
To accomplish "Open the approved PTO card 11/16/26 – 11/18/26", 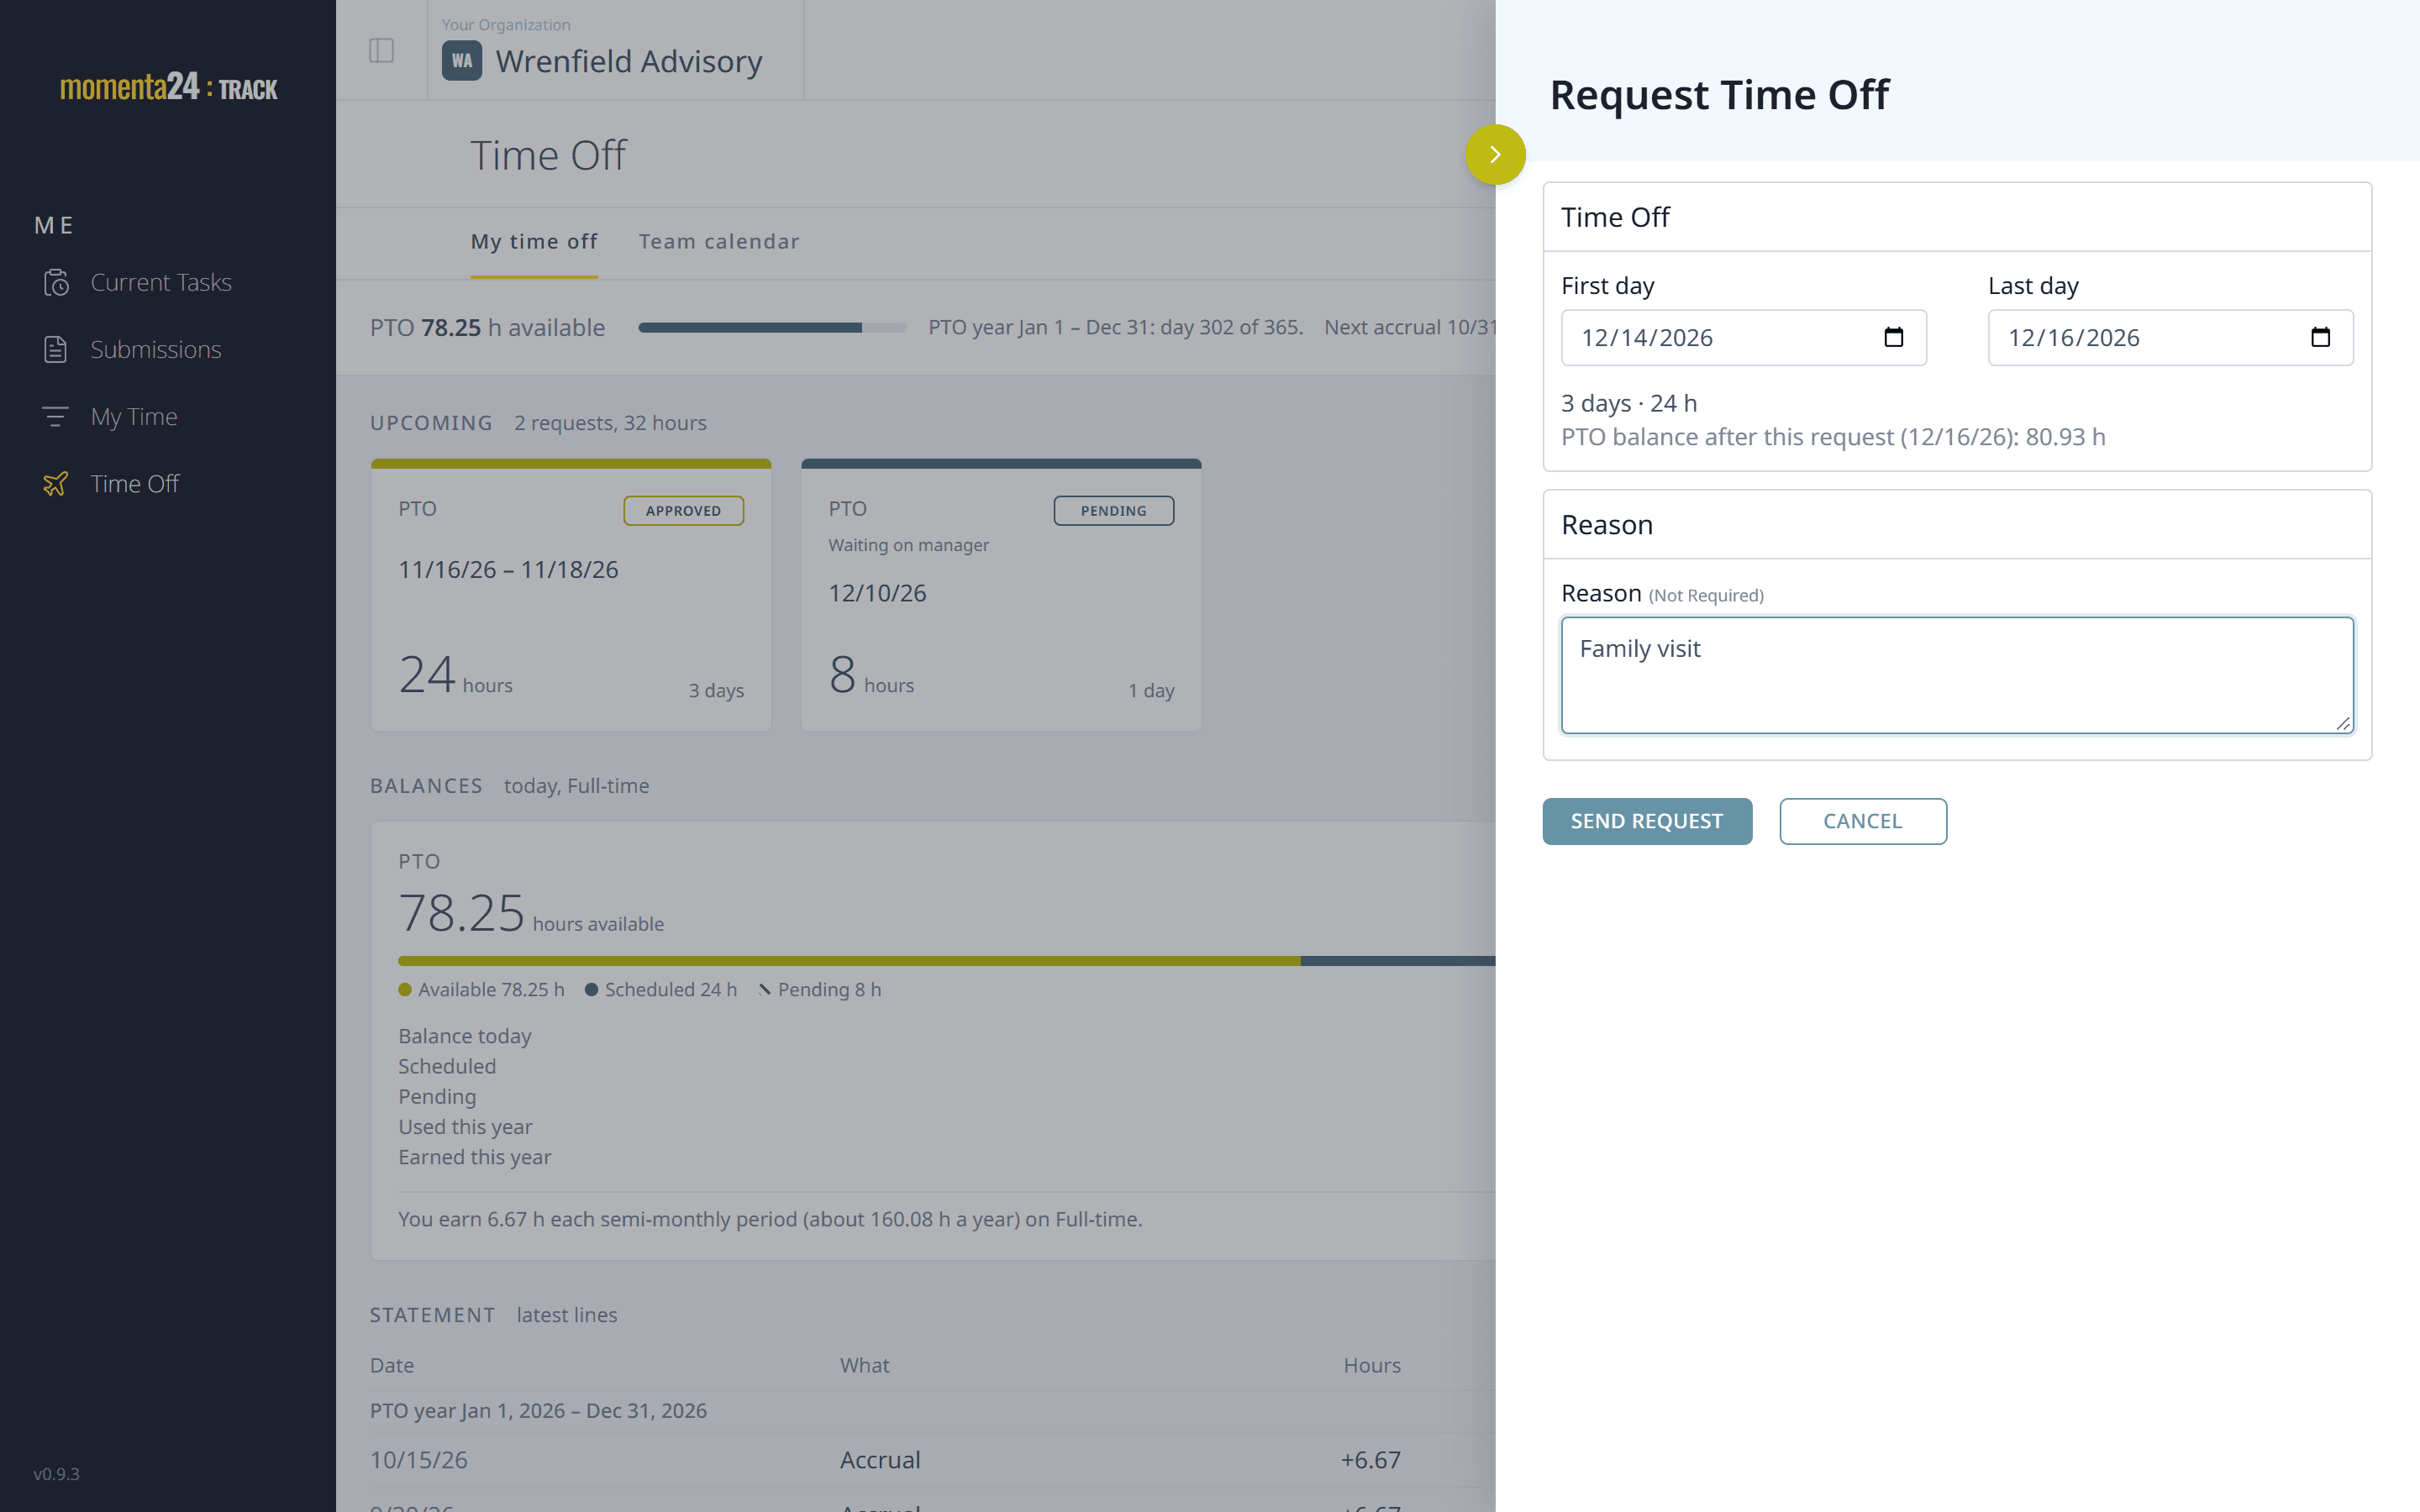I will pos(571,596).
